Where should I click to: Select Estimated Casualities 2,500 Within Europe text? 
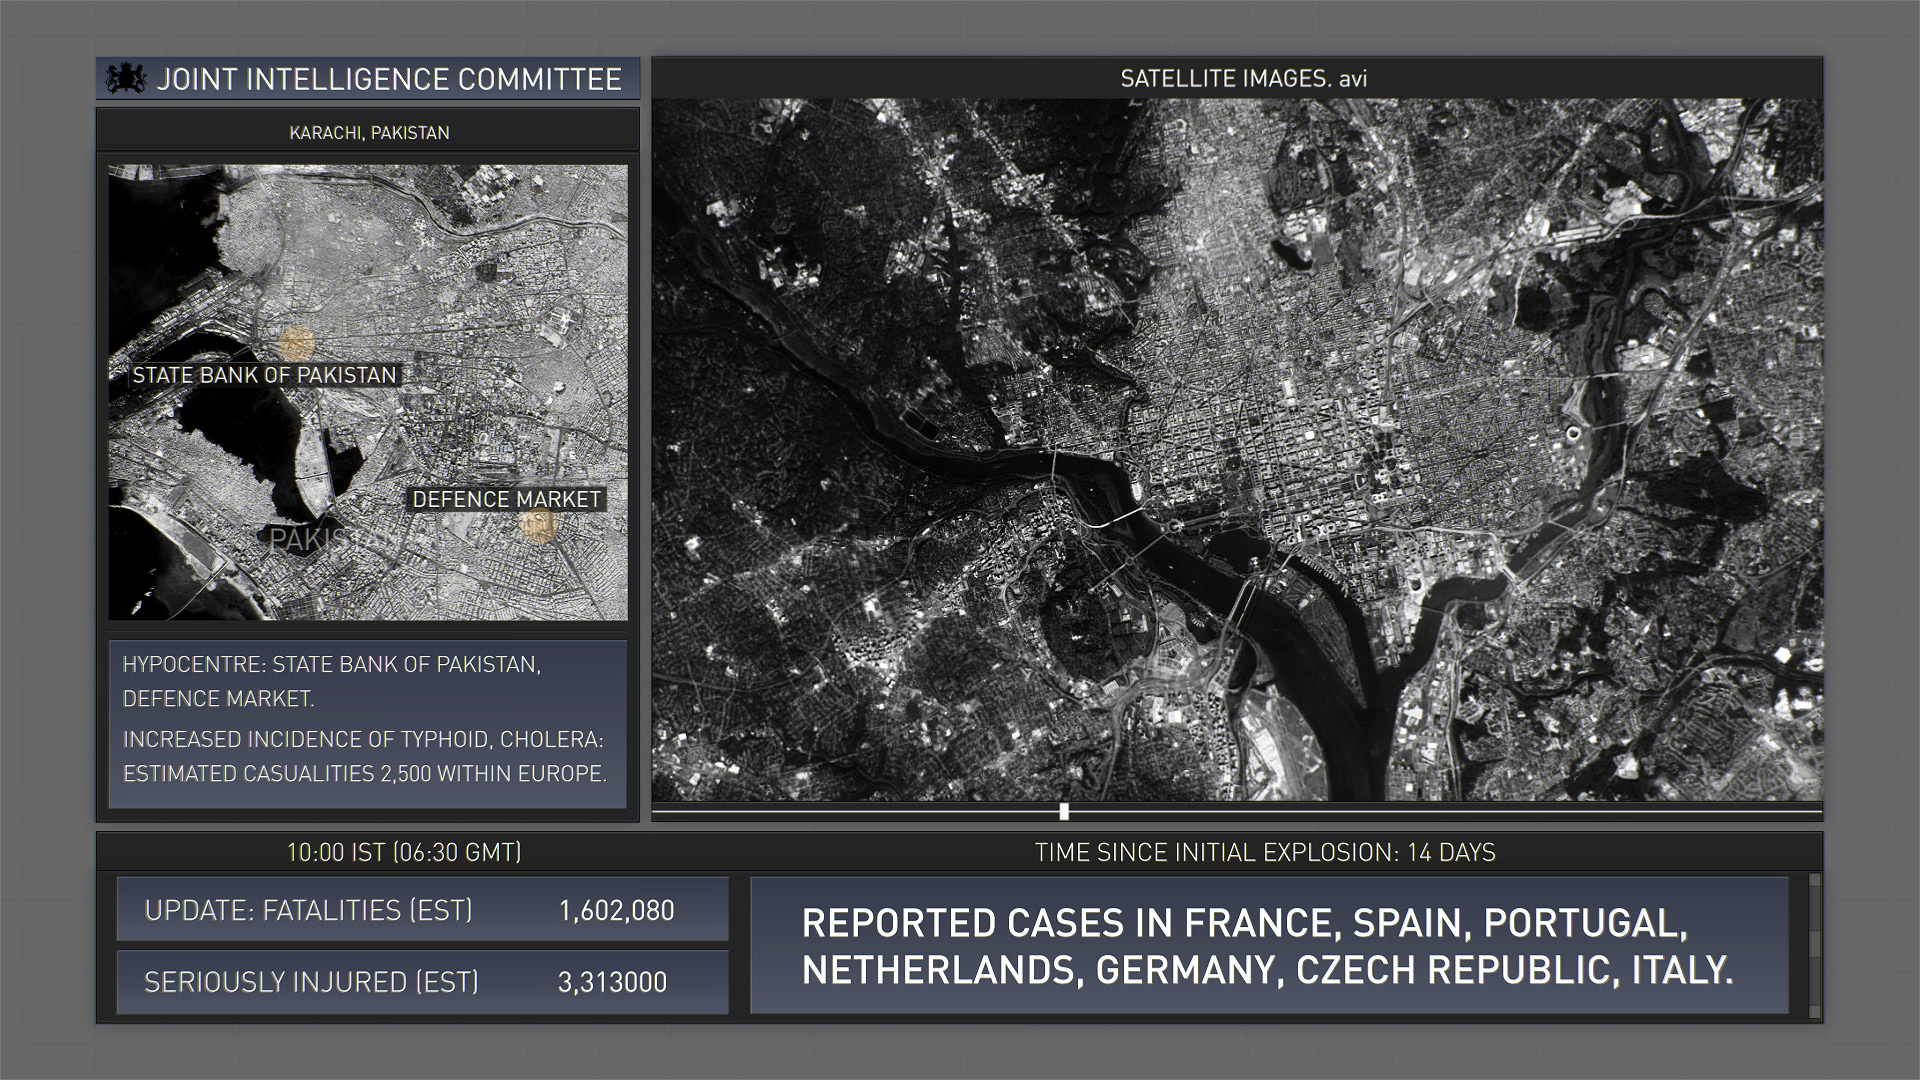365,773
